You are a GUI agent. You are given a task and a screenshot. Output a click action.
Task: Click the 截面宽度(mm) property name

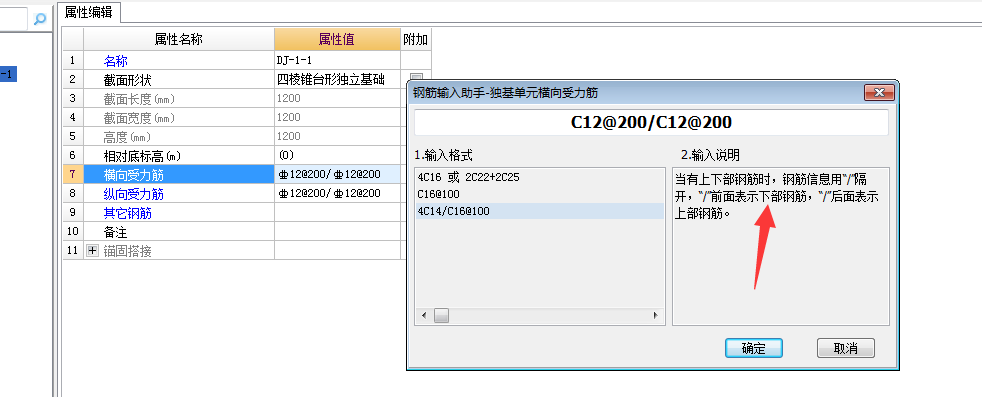[178, 117]
